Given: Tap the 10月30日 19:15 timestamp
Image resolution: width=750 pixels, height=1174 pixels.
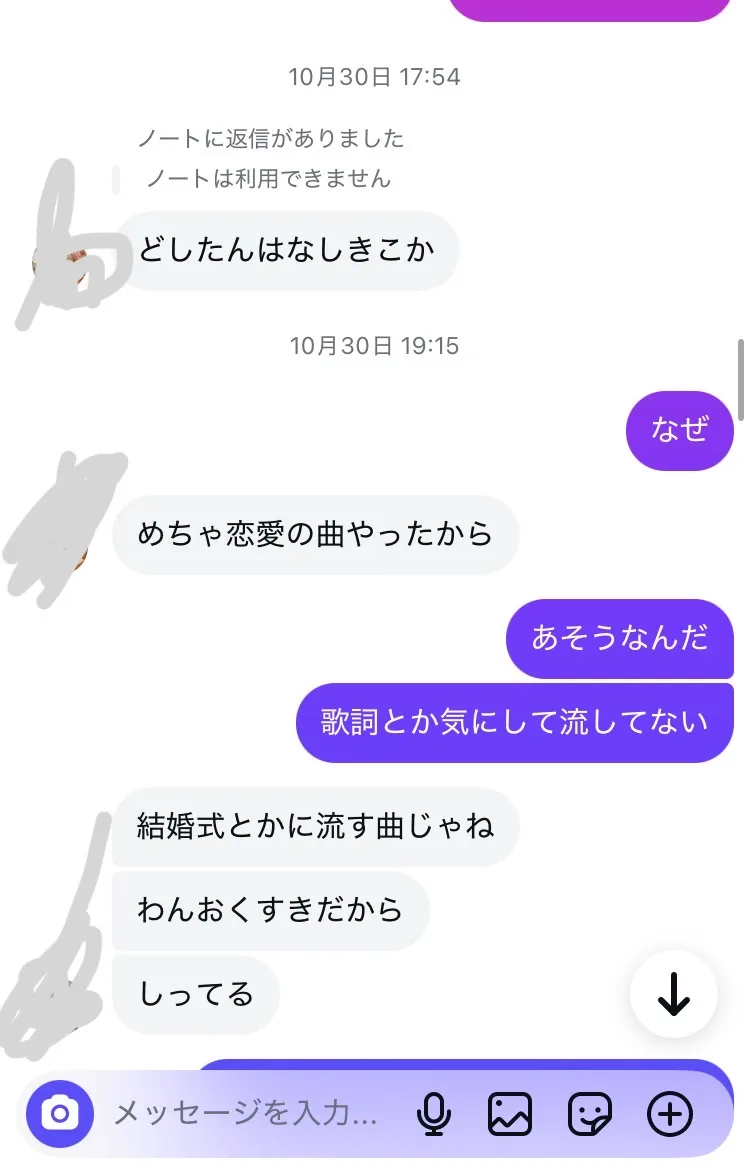Looking at the screenshot, I should tap(374, 346).
